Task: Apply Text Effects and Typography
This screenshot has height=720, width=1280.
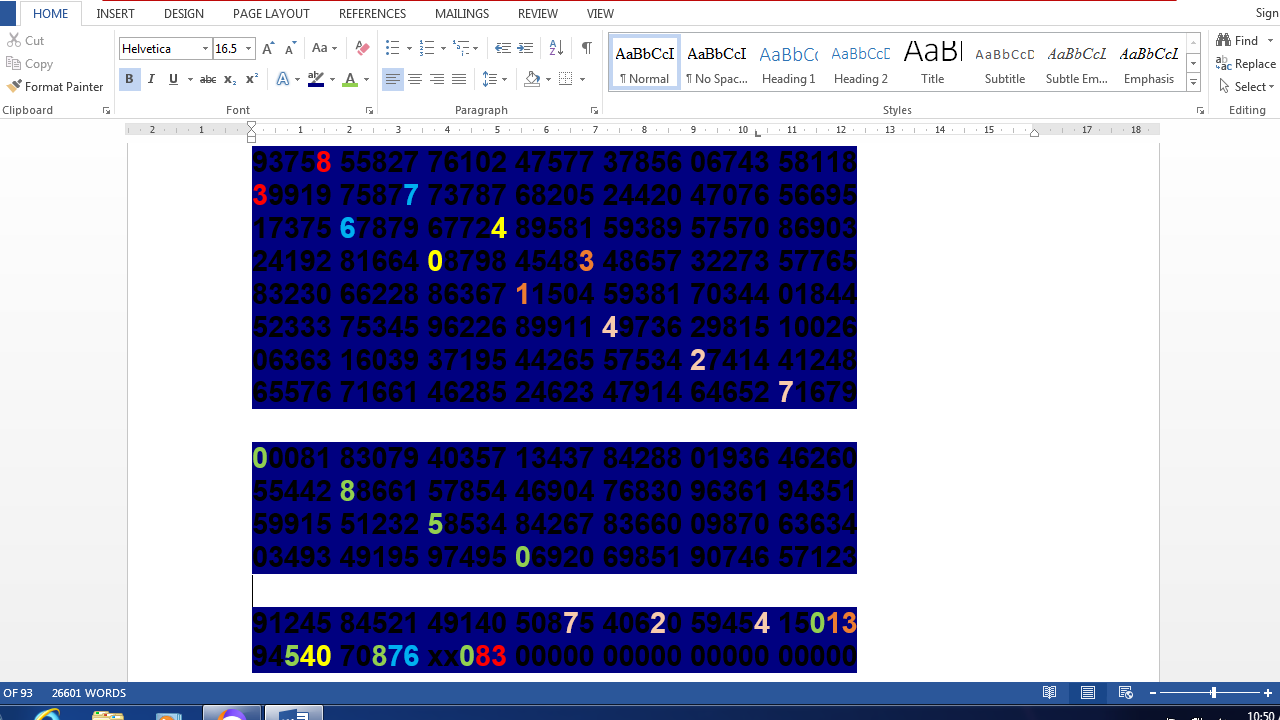Action: click(x=285, y=79)
